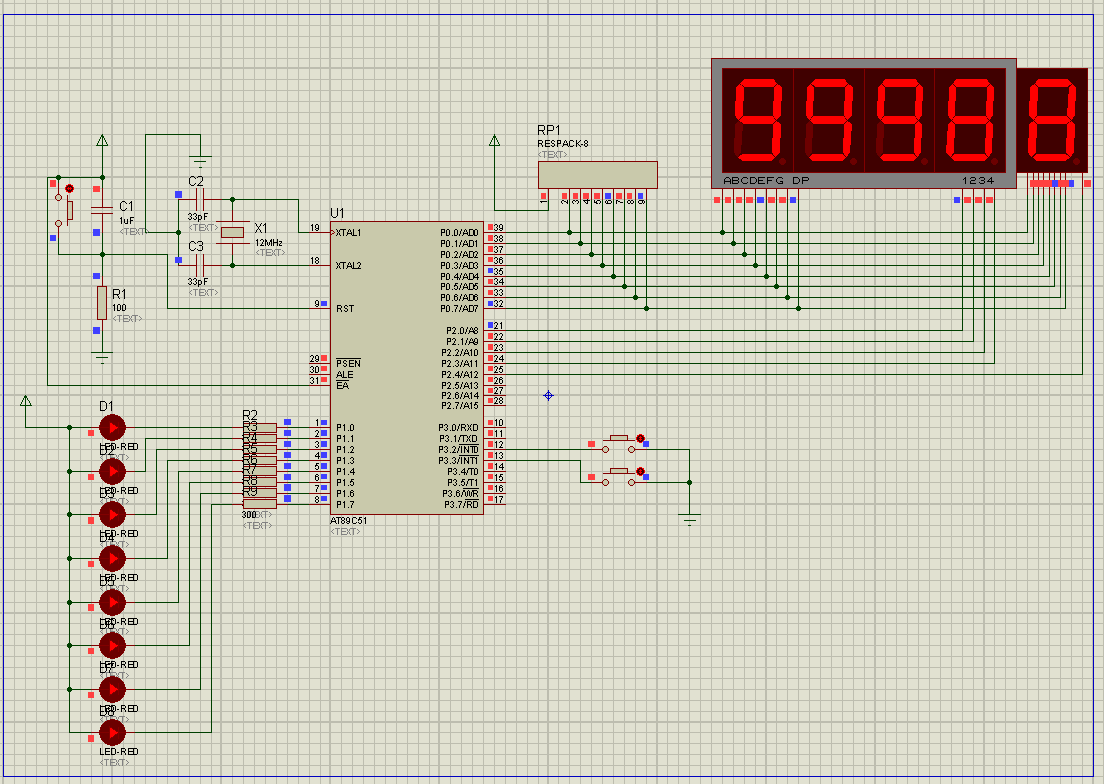Image resolution: width=1104 pixels, height=784 pixels.
Task: Click the push button wired to P3.3/INT1
Action: pyautogui.click(x=618, y=476)
